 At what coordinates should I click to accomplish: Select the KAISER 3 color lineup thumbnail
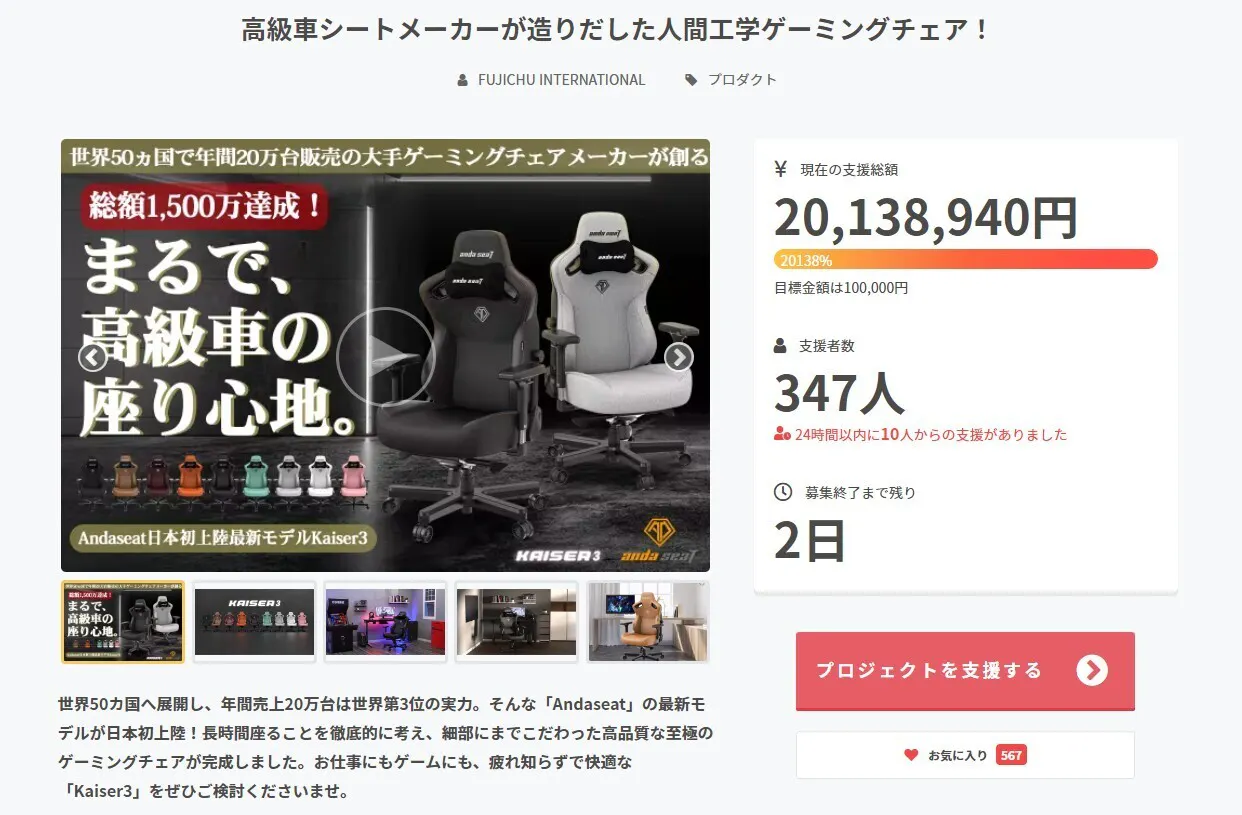(x=254, y=622)
